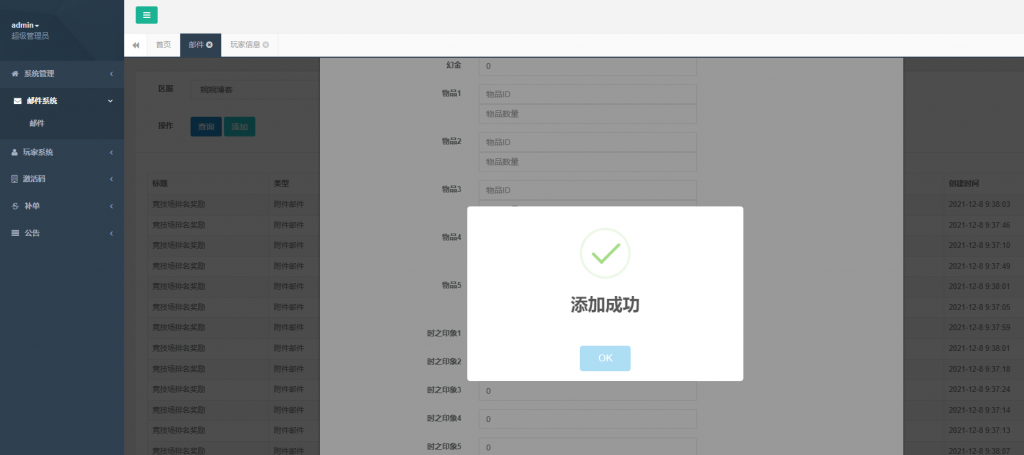Screen dimensions: 1024x455
Task: Close the 玩家信息 tab via its X
Action: [266, 45]
